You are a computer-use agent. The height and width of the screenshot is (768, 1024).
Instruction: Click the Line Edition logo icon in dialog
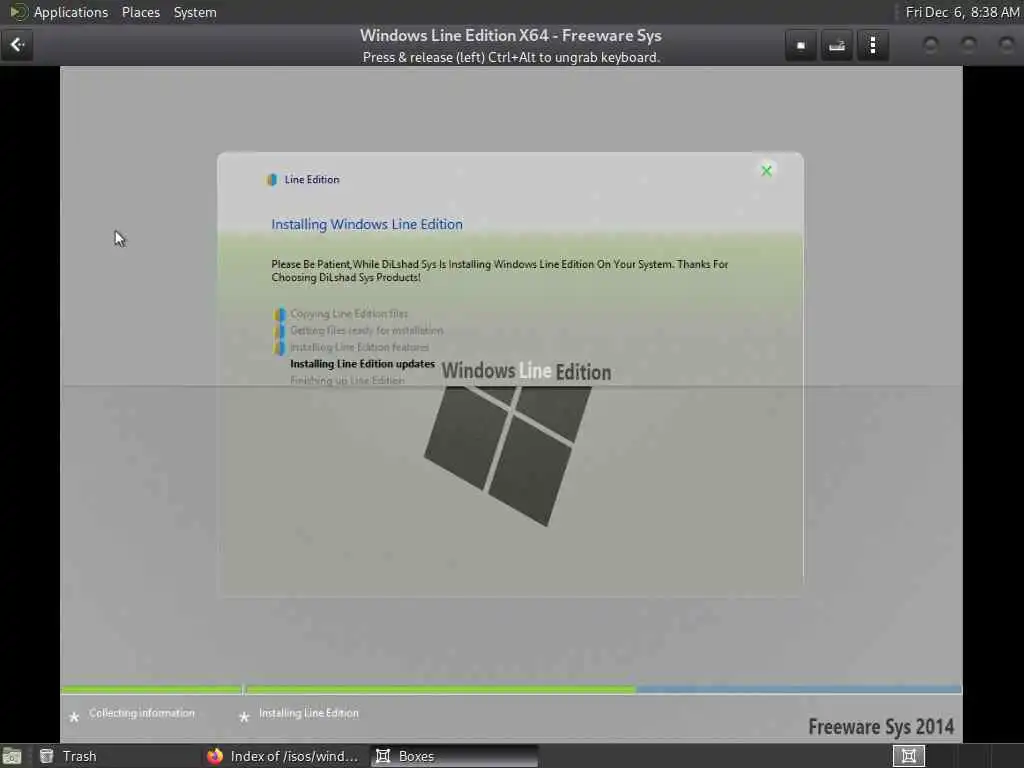click(x=272, y=180)
